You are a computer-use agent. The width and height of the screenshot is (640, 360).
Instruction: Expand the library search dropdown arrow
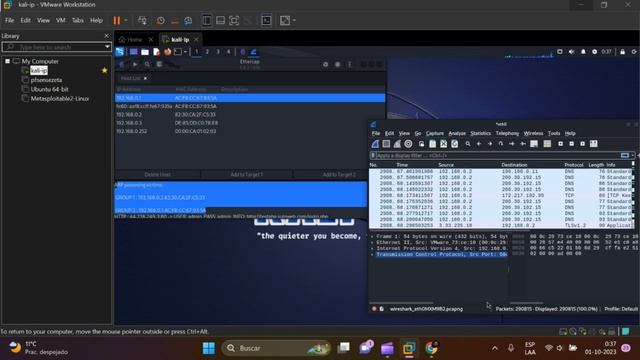click(x=107, y=47)
